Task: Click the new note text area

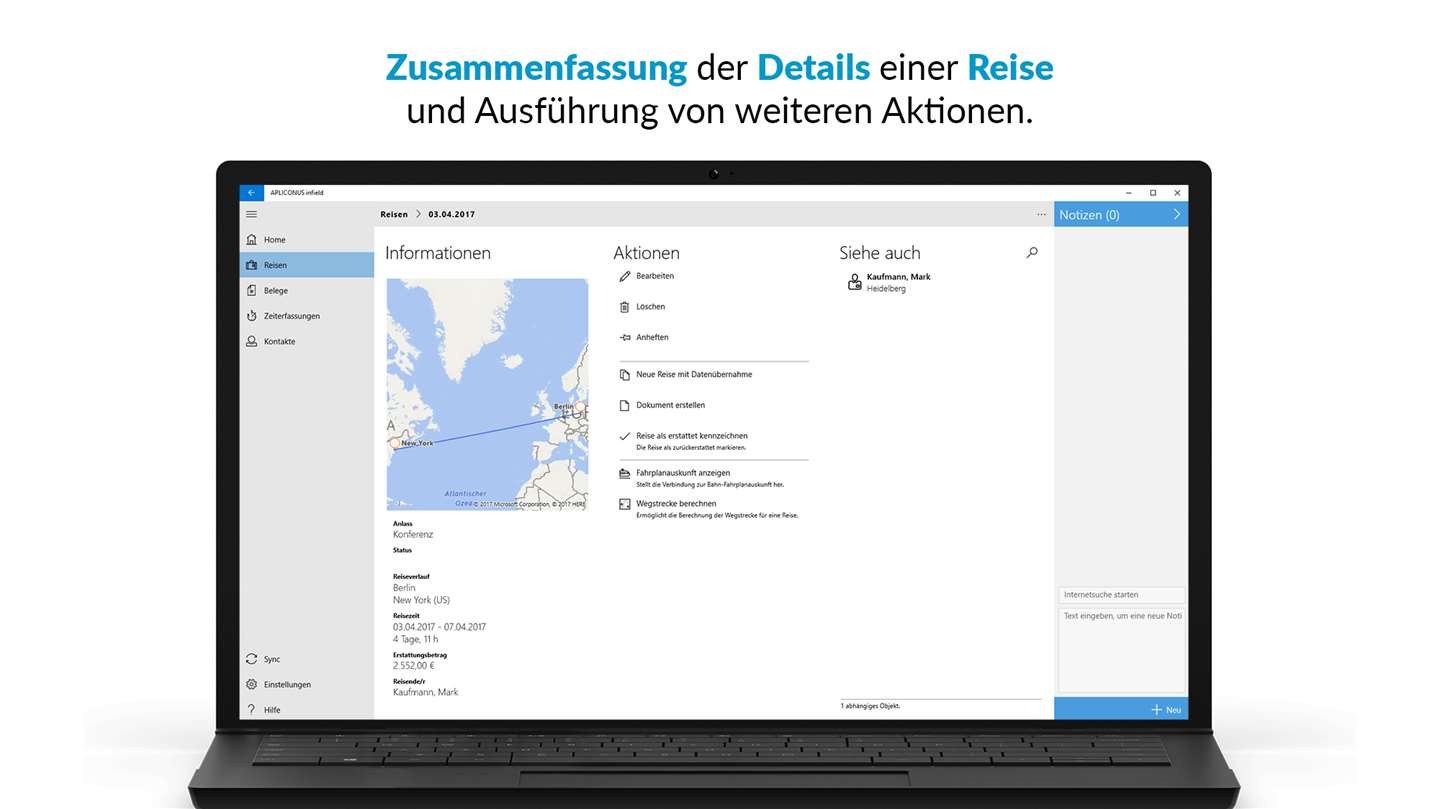Action: point(1121,650)
